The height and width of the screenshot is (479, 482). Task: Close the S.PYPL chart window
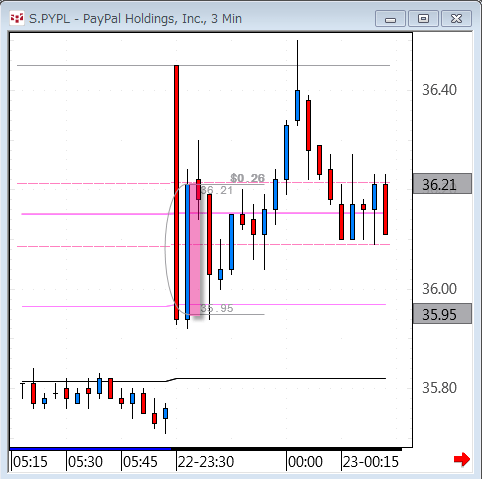click(456, 19)
